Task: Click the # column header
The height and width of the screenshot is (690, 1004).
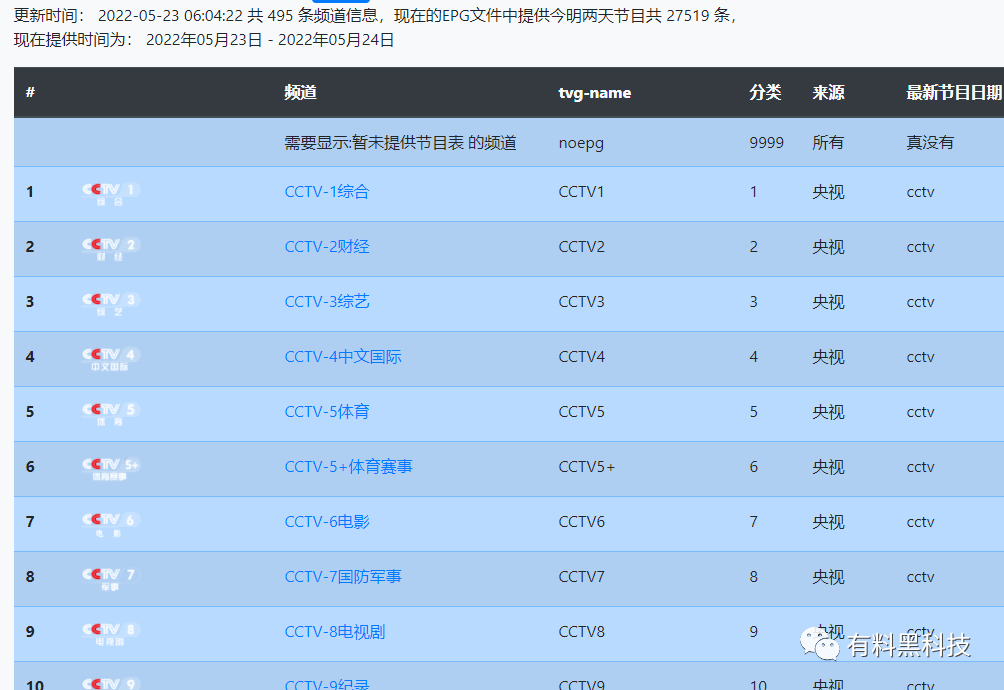Action: (x=30, y=93)
